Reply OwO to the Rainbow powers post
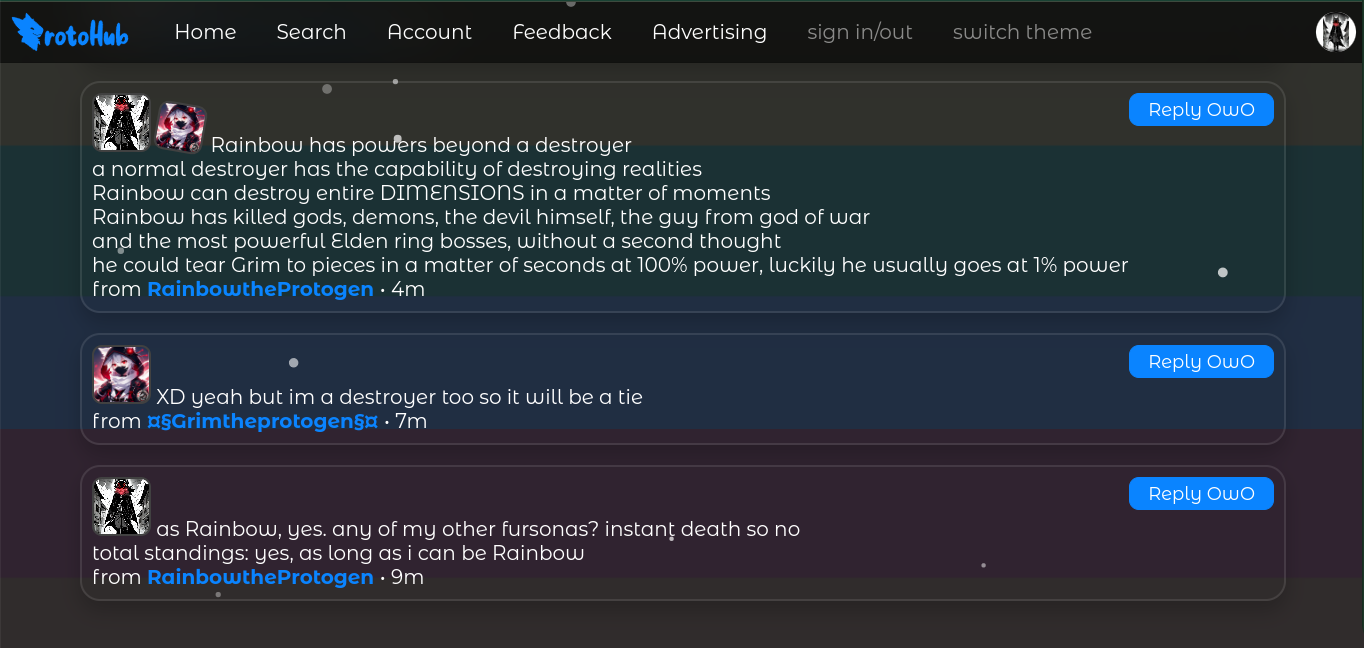Screen dimensions: 1364x648 point(1201,110)
